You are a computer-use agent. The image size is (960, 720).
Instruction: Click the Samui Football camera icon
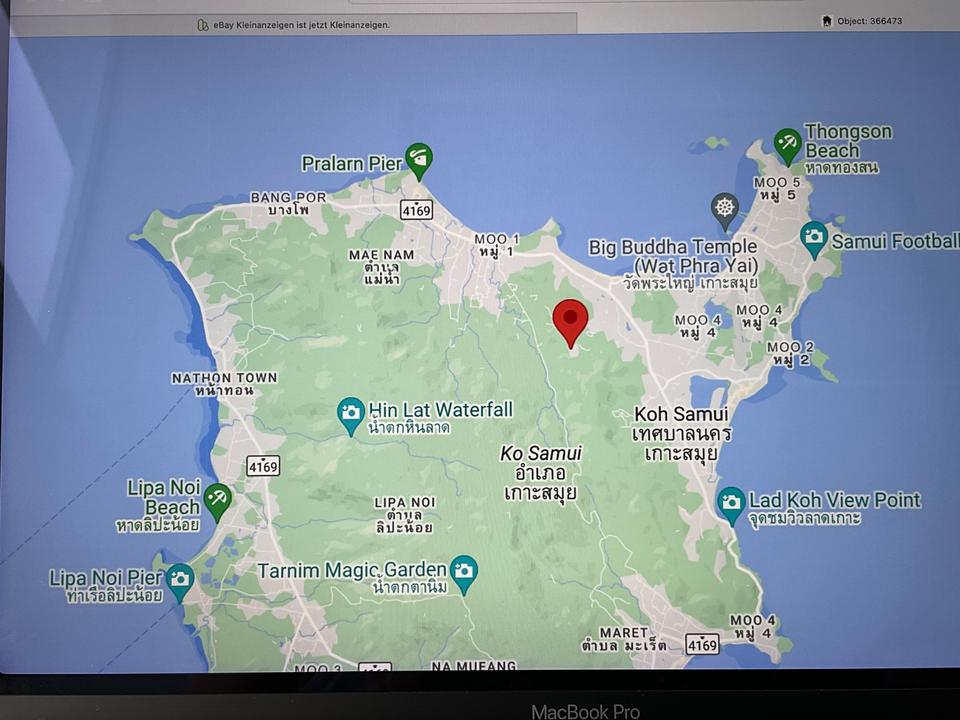[814, 237]
